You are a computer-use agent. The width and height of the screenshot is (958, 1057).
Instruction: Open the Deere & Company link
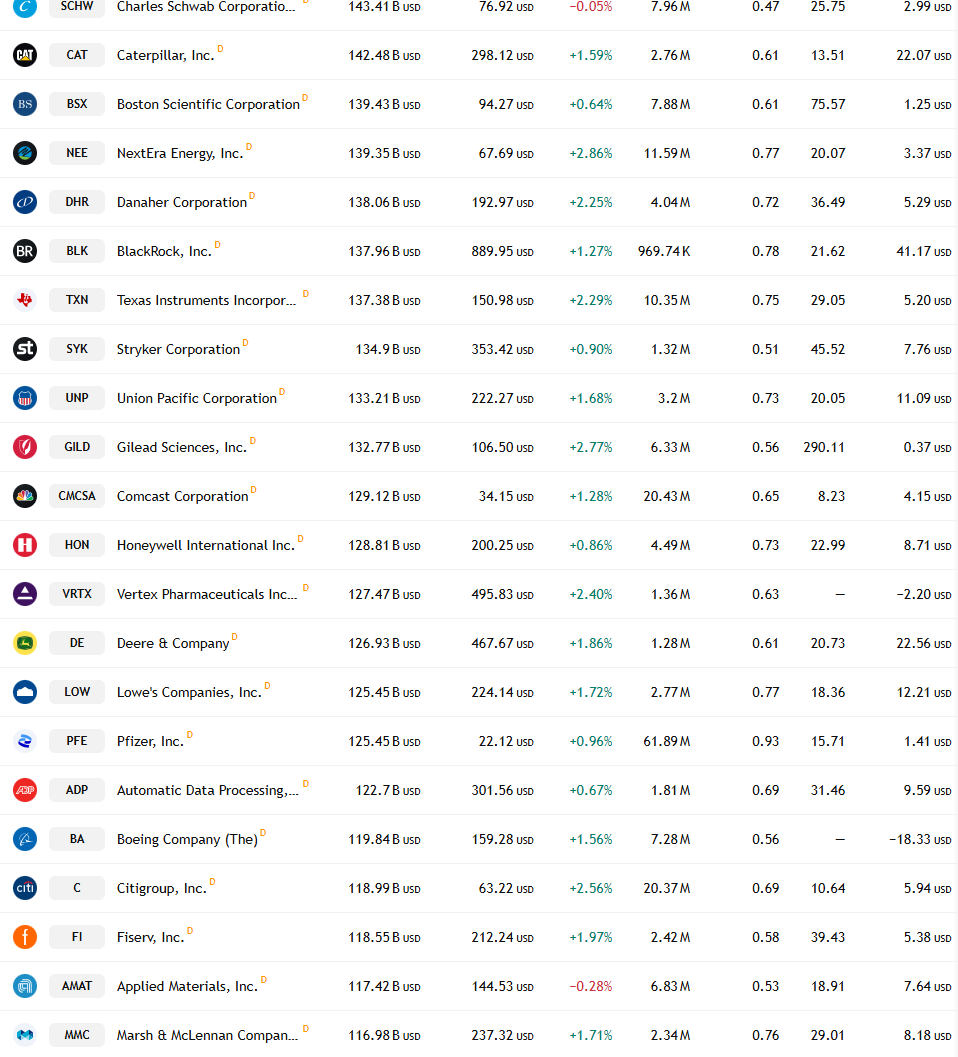pos(173,643)
